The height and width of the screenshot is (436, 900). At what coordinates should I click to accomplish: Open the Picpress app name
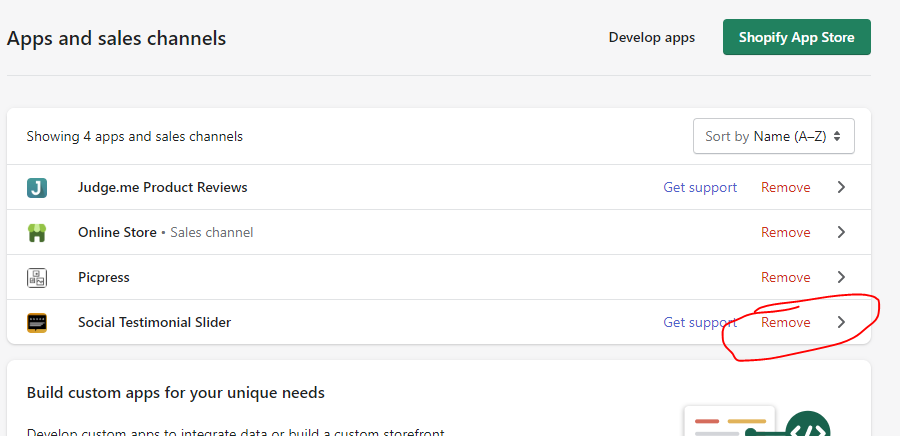(x=104, y=278)
